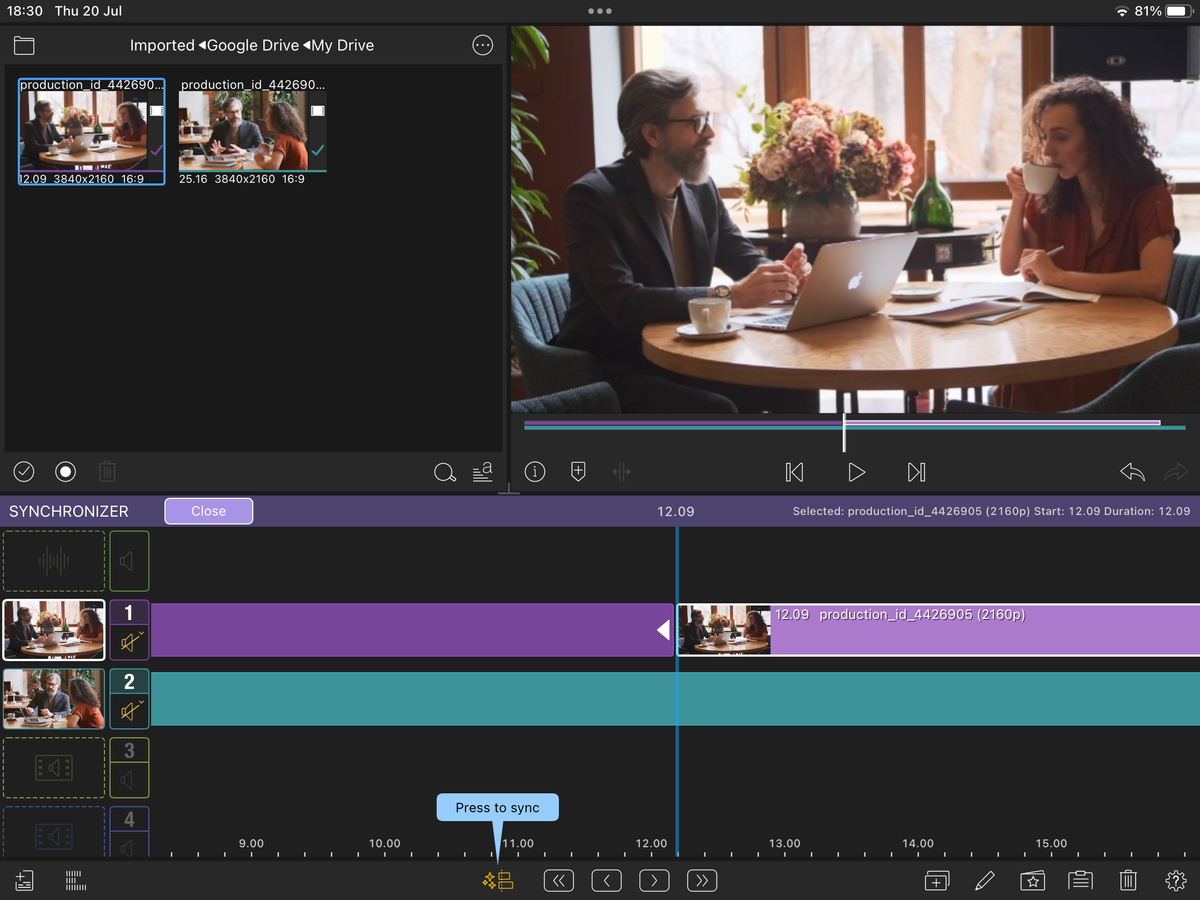Open the help settings gear icon
The width and height of the screenshot is (1200, 900).
1175,881
